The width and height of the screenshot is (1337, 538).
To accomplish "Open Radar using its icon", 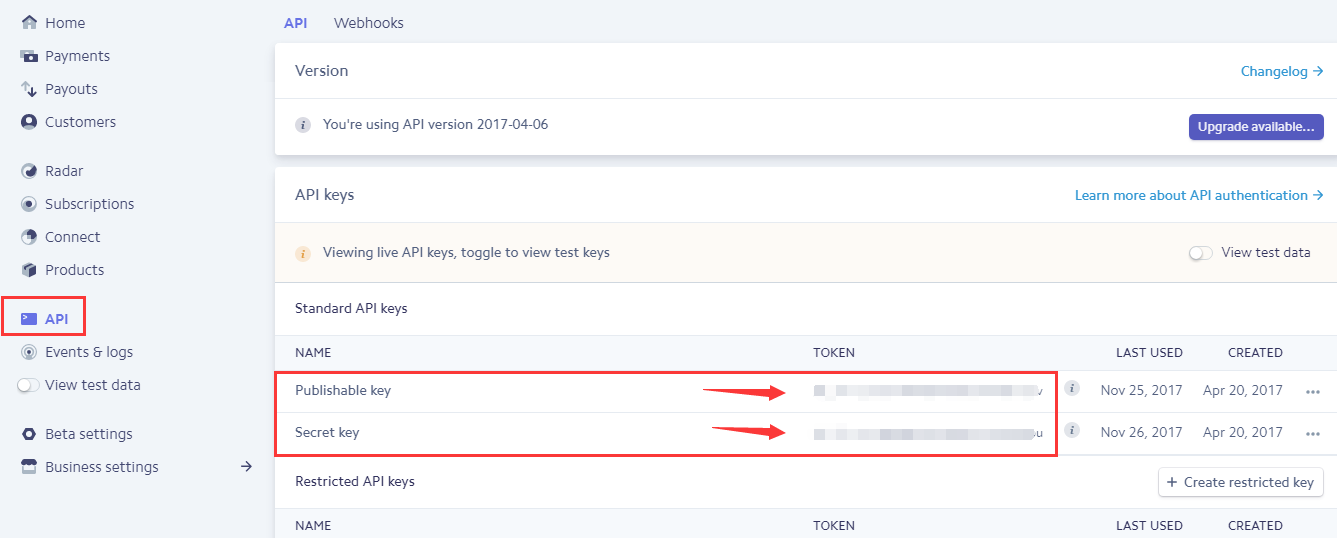I will [29, 171].
